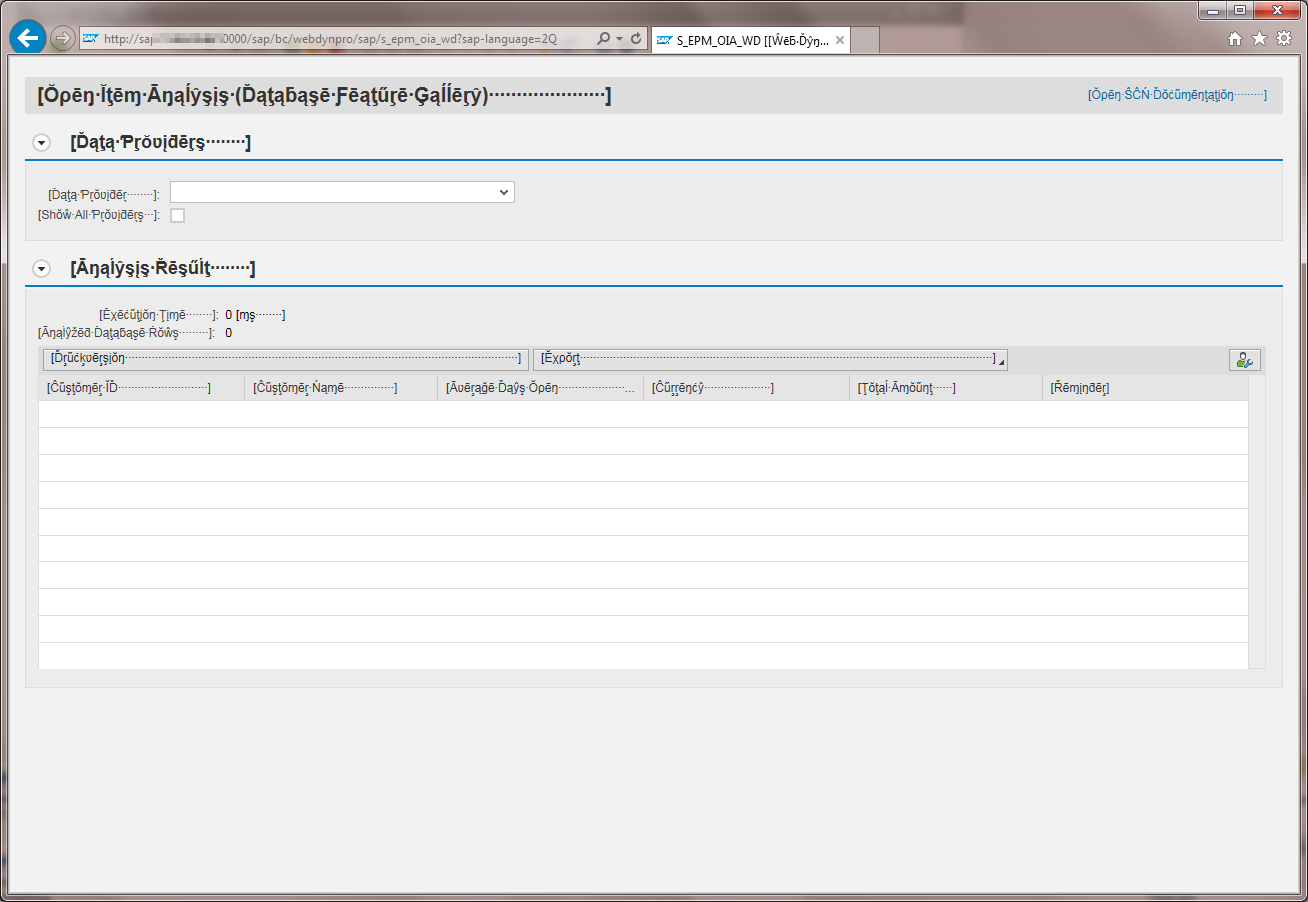Click the browser Back arrow button
Image resolution: width=1308 pixels, height=902 pixels.
[x=28, y=38]
